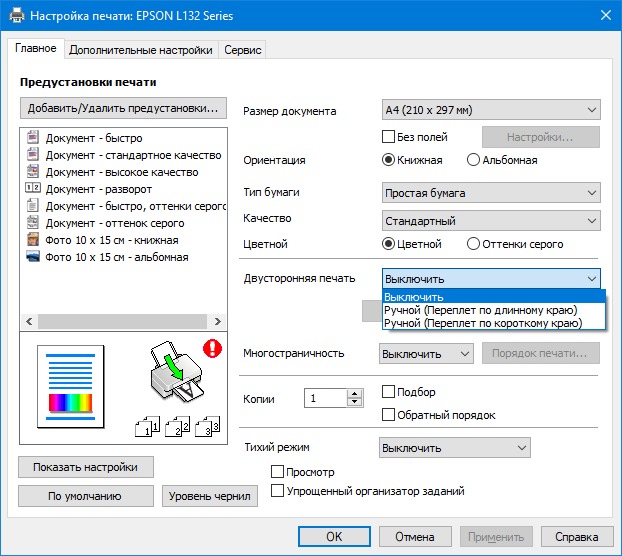Choose 'Выключить' in duplex dropdown list
622x556 pixels.
494,297
